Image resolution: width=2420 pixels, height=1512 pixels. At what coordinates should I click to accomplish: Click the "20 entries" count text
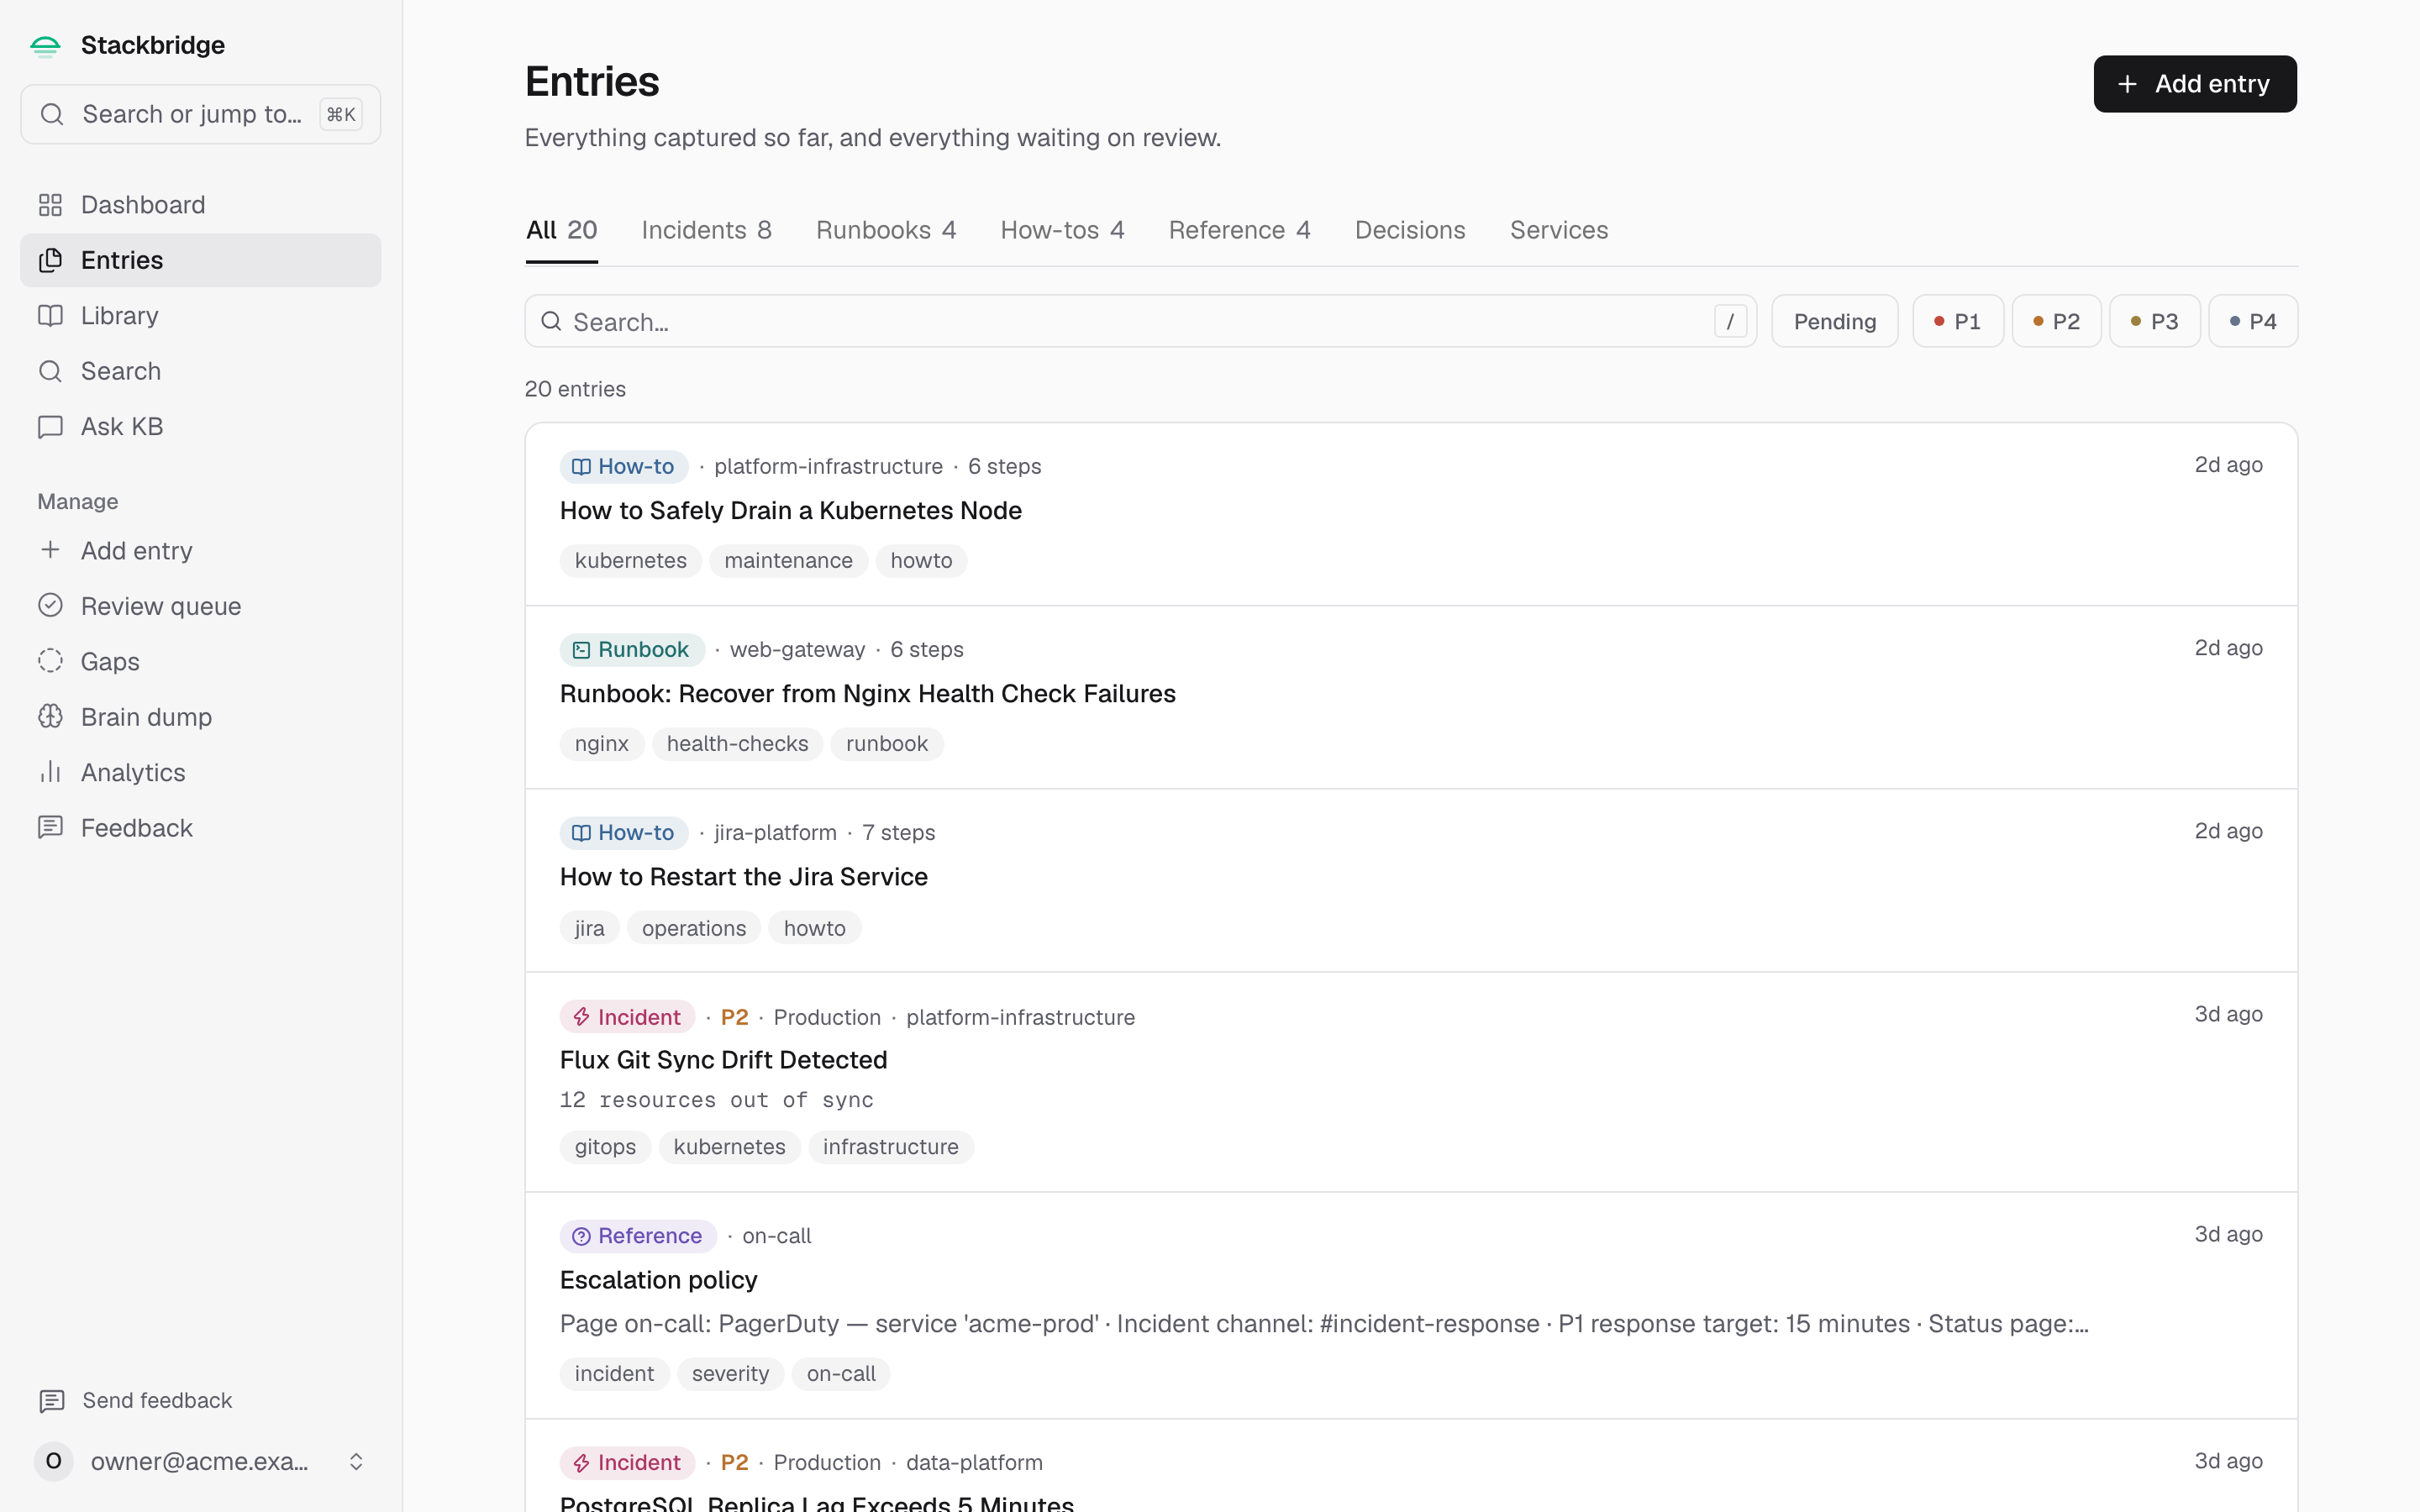(x=576, y=389)
